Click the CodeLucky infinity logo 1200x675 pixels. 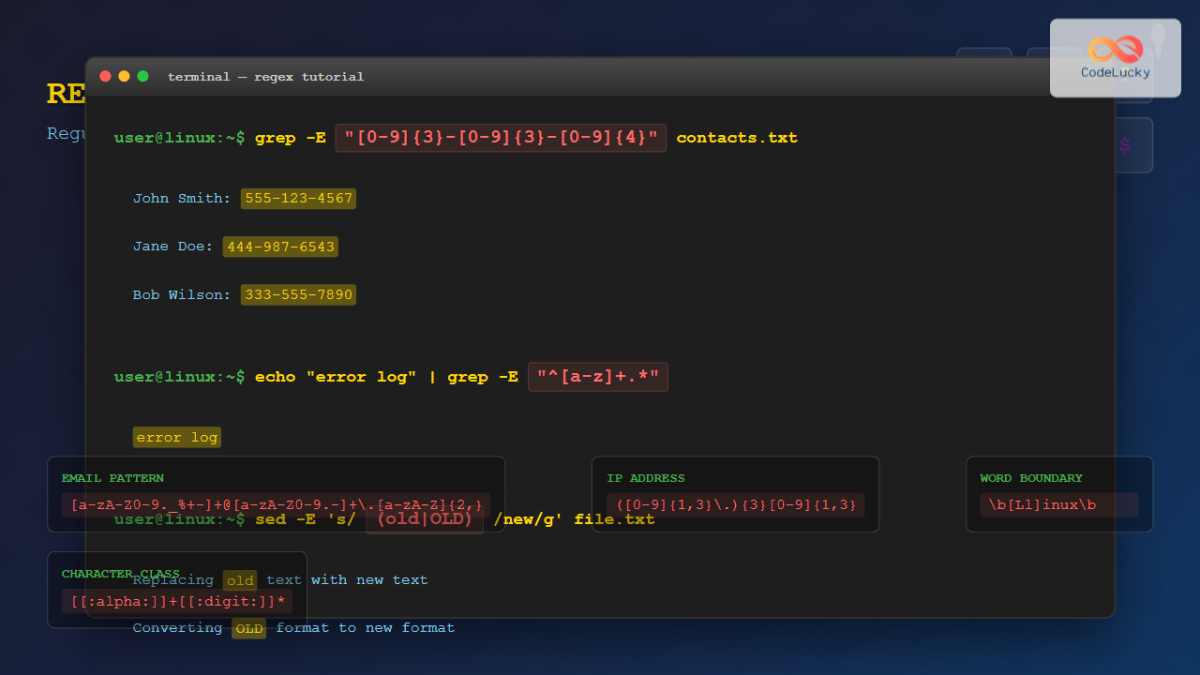[x=1115, y=45]
